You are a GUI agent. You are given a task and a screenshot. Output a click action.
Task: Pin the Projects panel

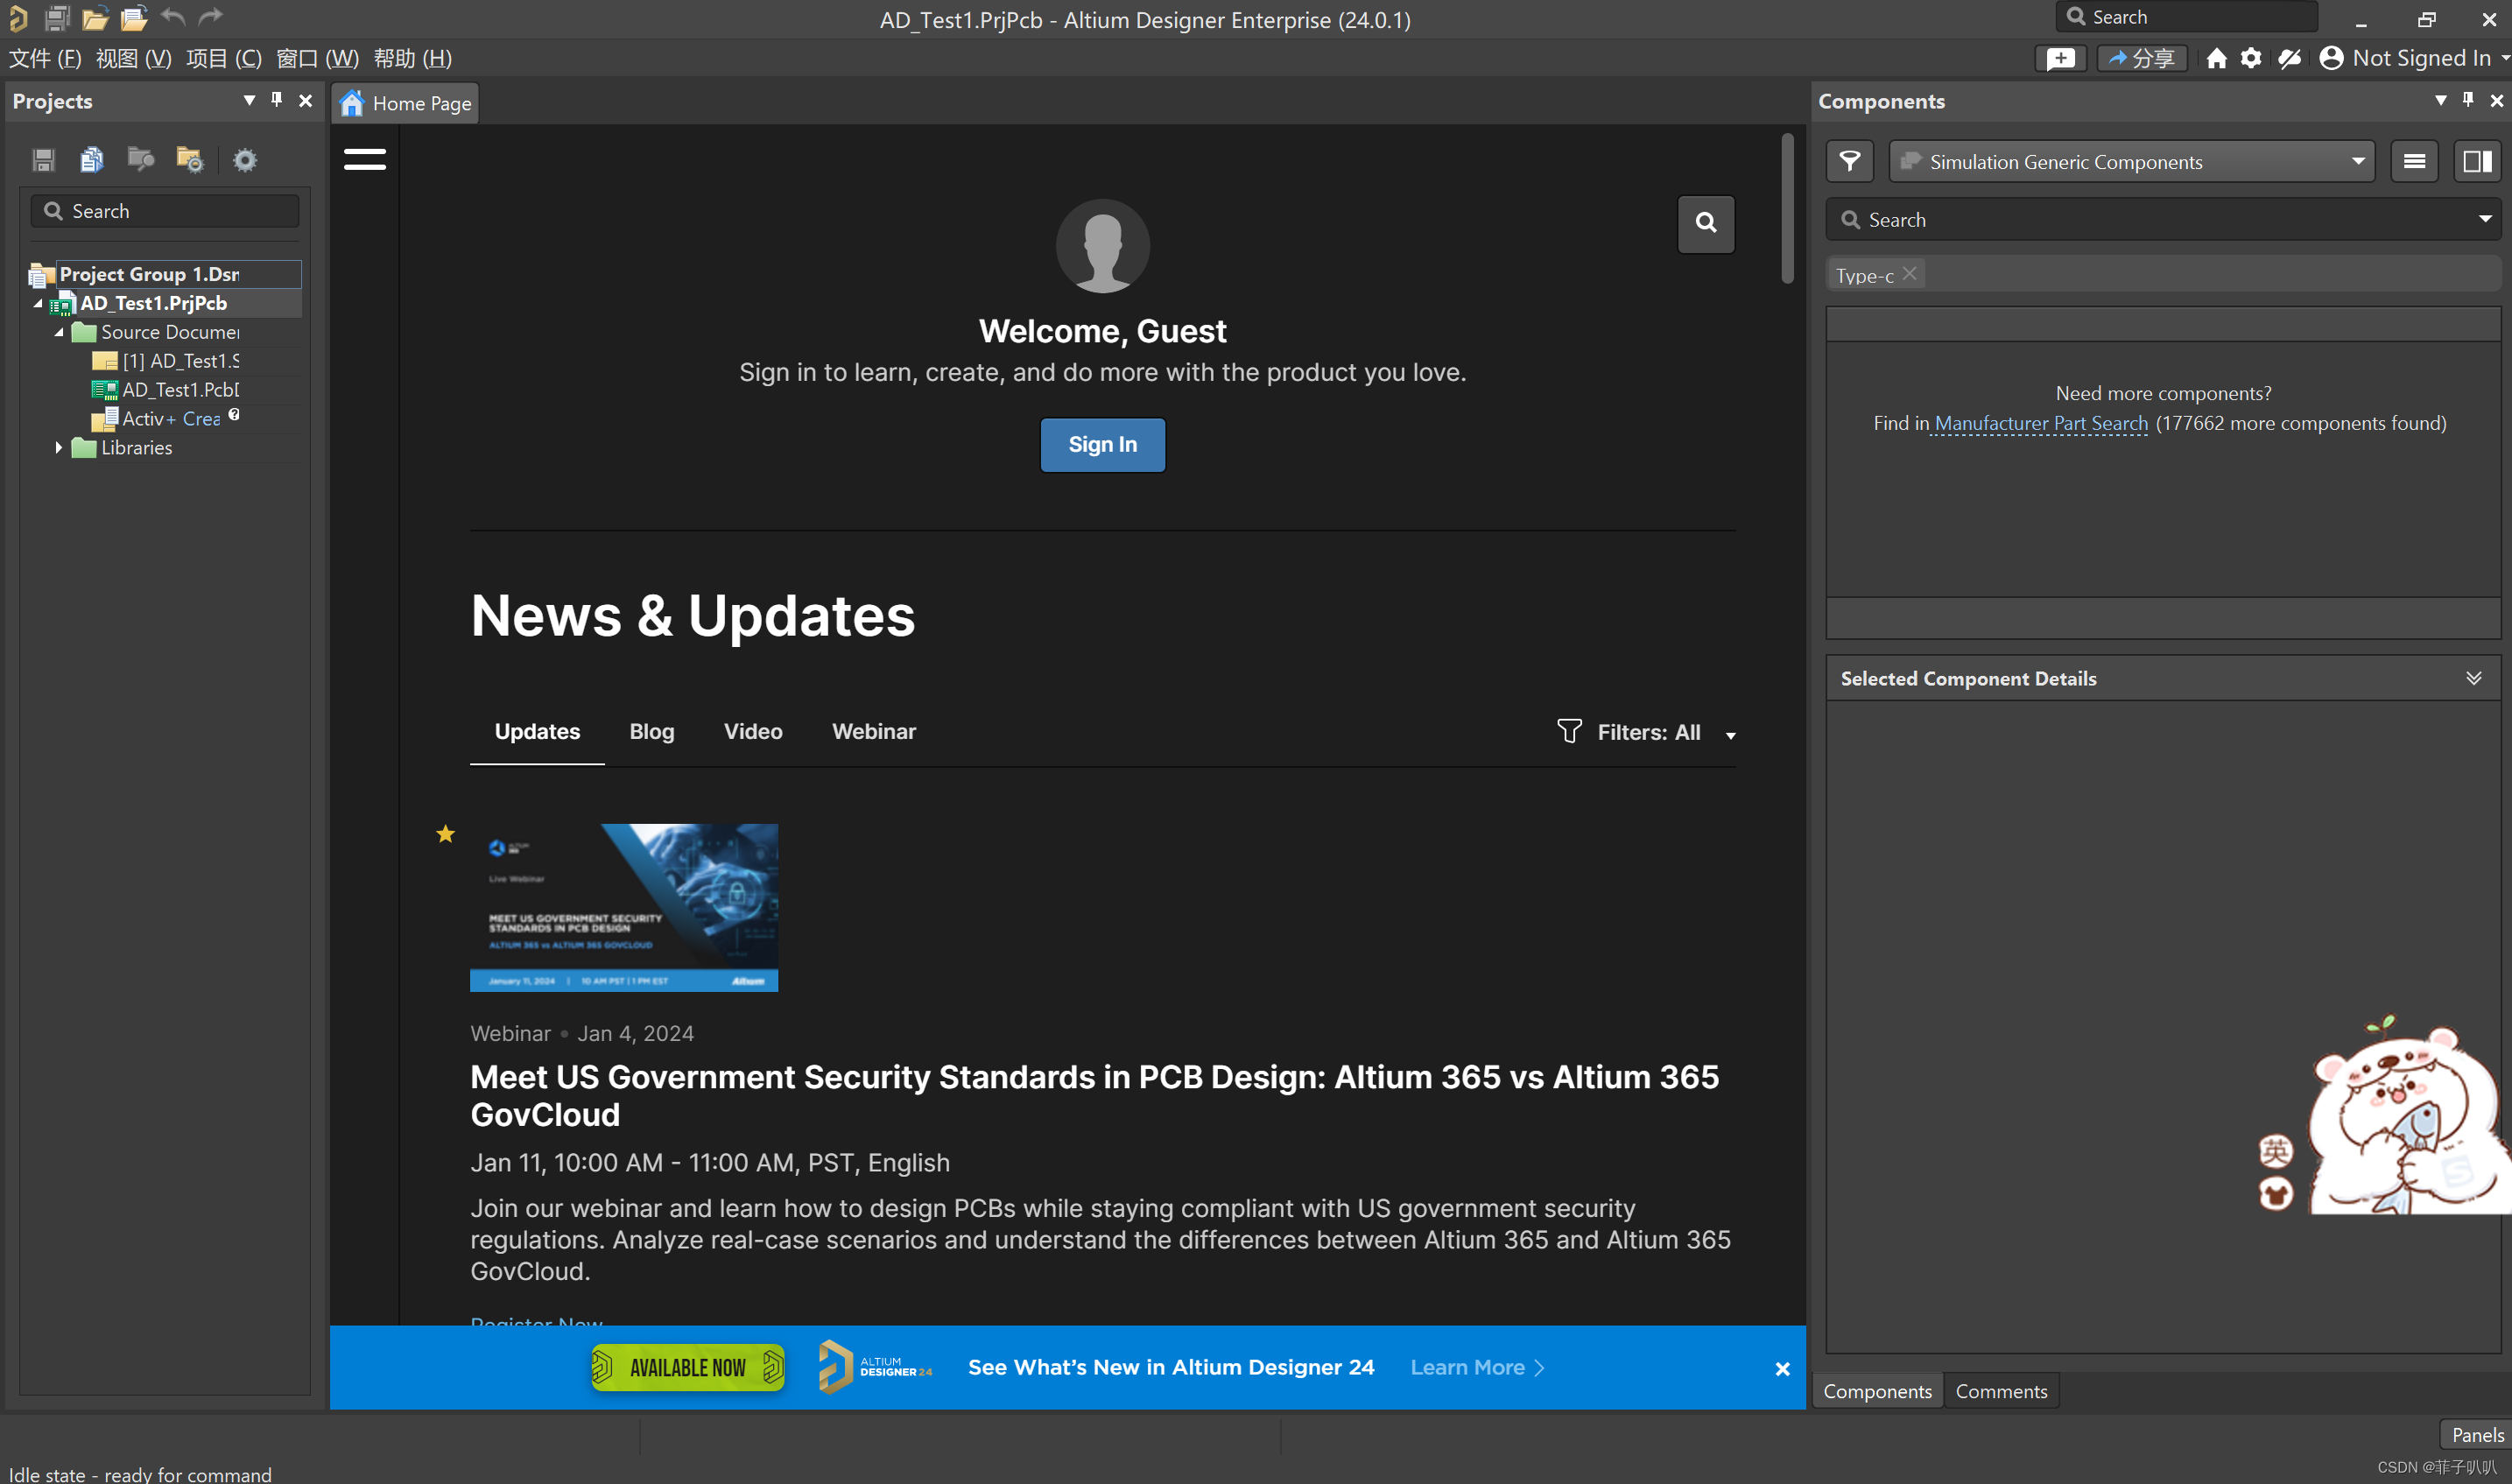(277, 99)
